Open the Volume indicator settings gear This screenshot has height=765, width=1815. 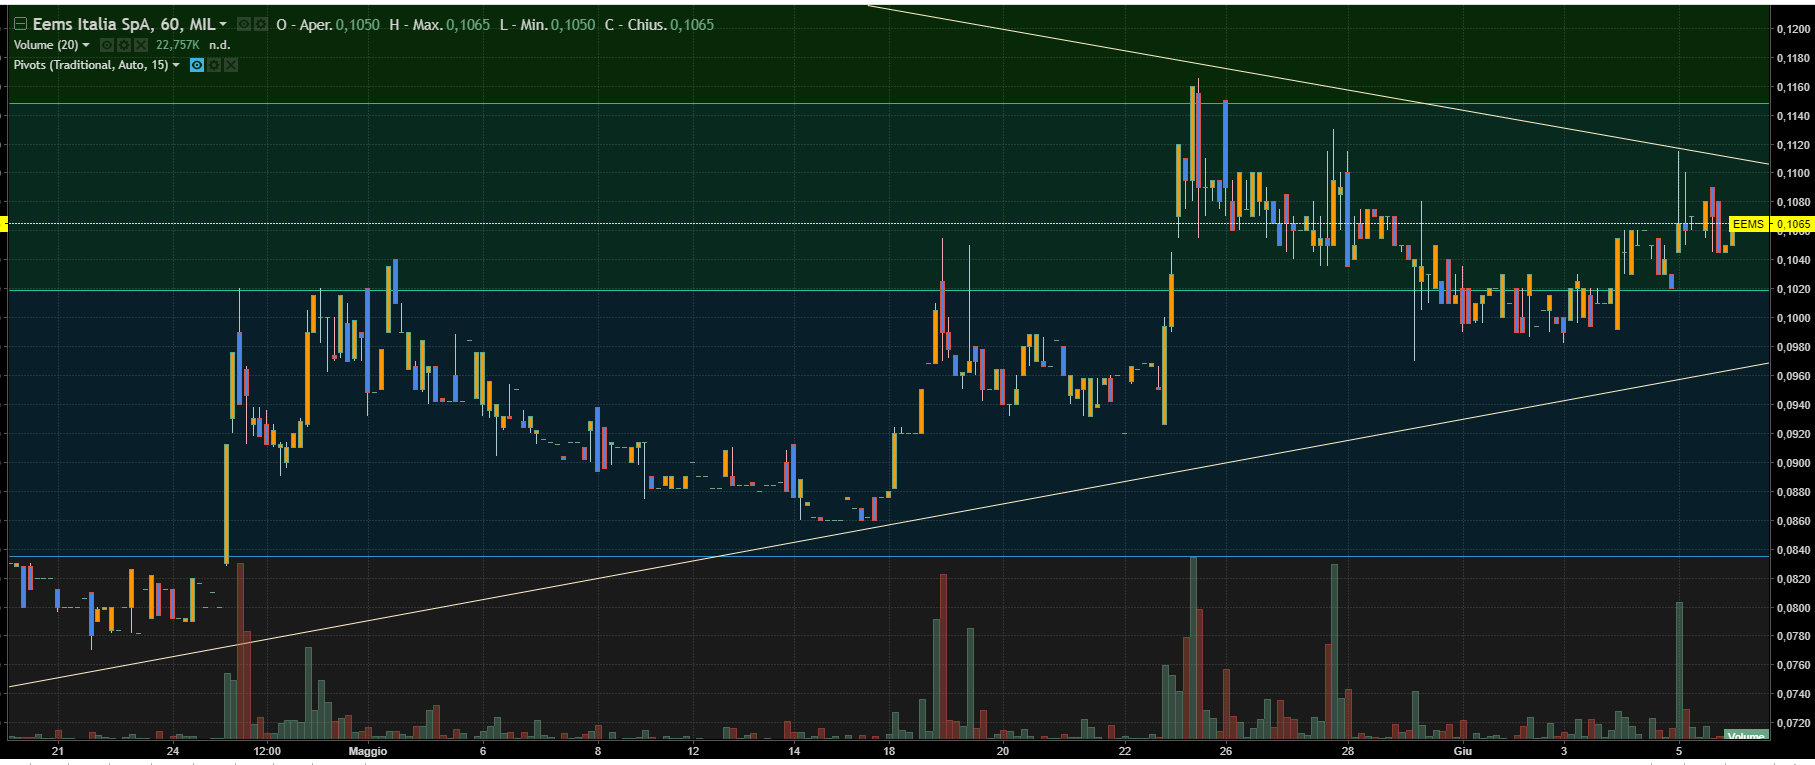point(124,45)
